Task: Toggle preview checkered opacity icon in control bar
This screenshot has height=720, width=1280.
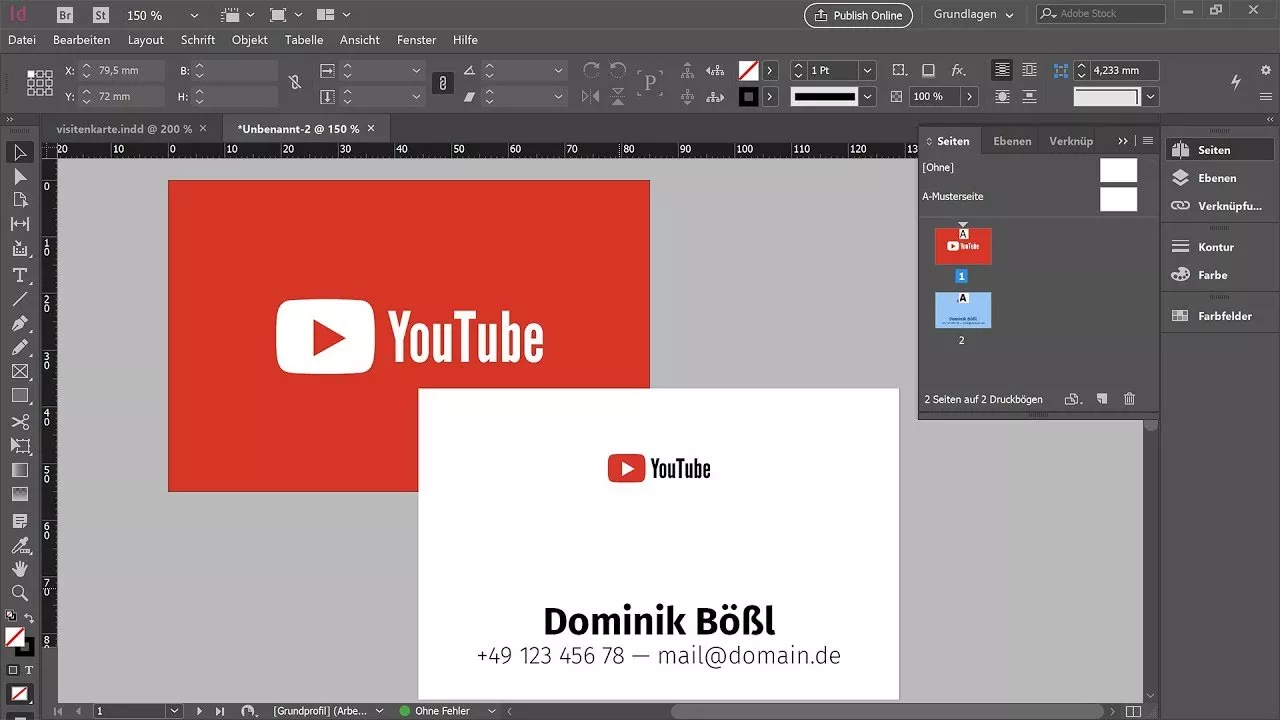Action: (897, 96)
